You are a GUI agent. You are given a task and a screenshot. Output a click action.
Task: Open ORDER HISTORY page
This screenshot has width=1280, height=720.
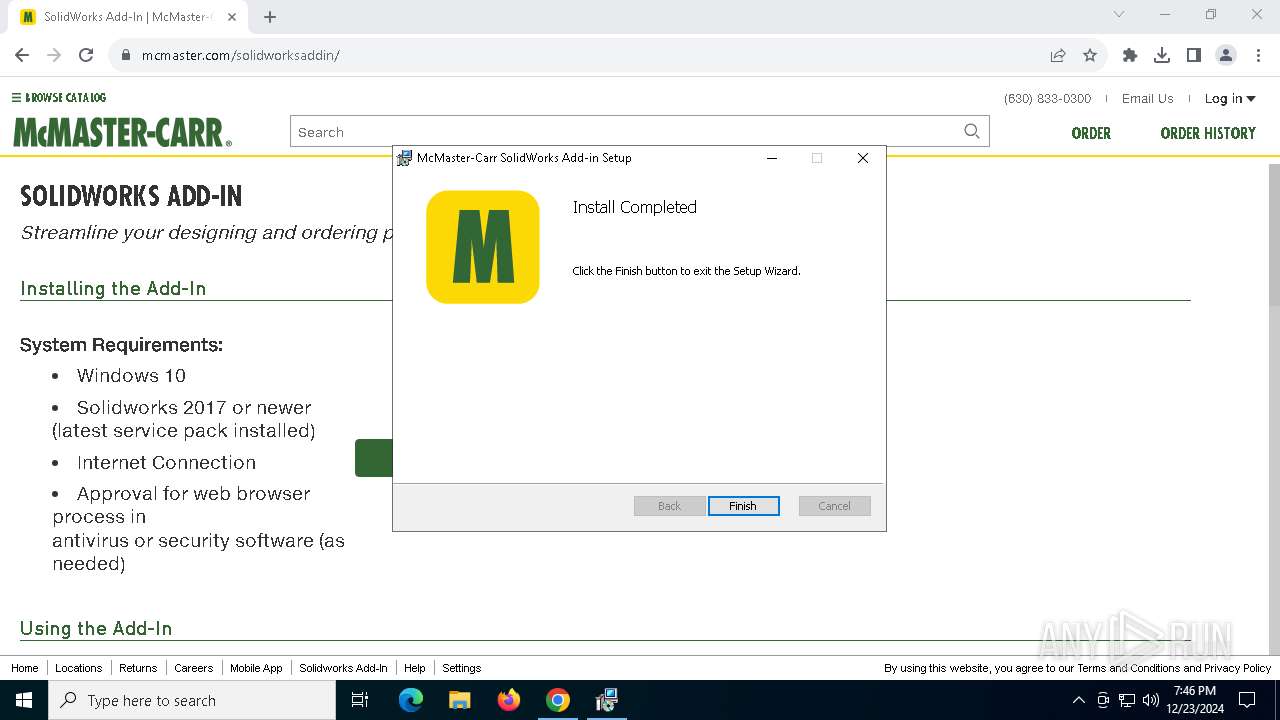(x=1208, y=133)
